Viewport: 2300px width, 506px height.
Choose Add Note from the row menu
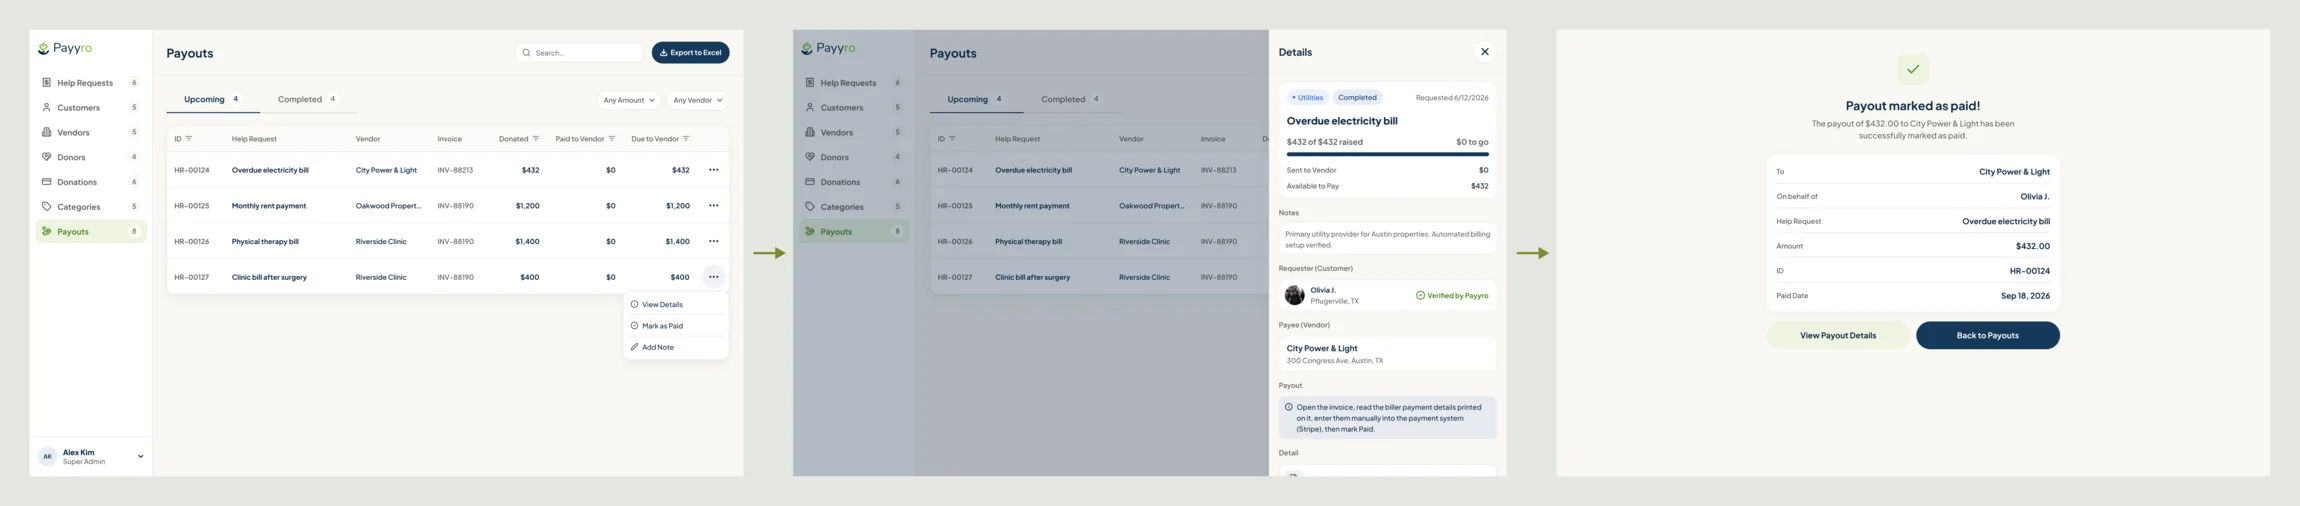pos(675,347)
